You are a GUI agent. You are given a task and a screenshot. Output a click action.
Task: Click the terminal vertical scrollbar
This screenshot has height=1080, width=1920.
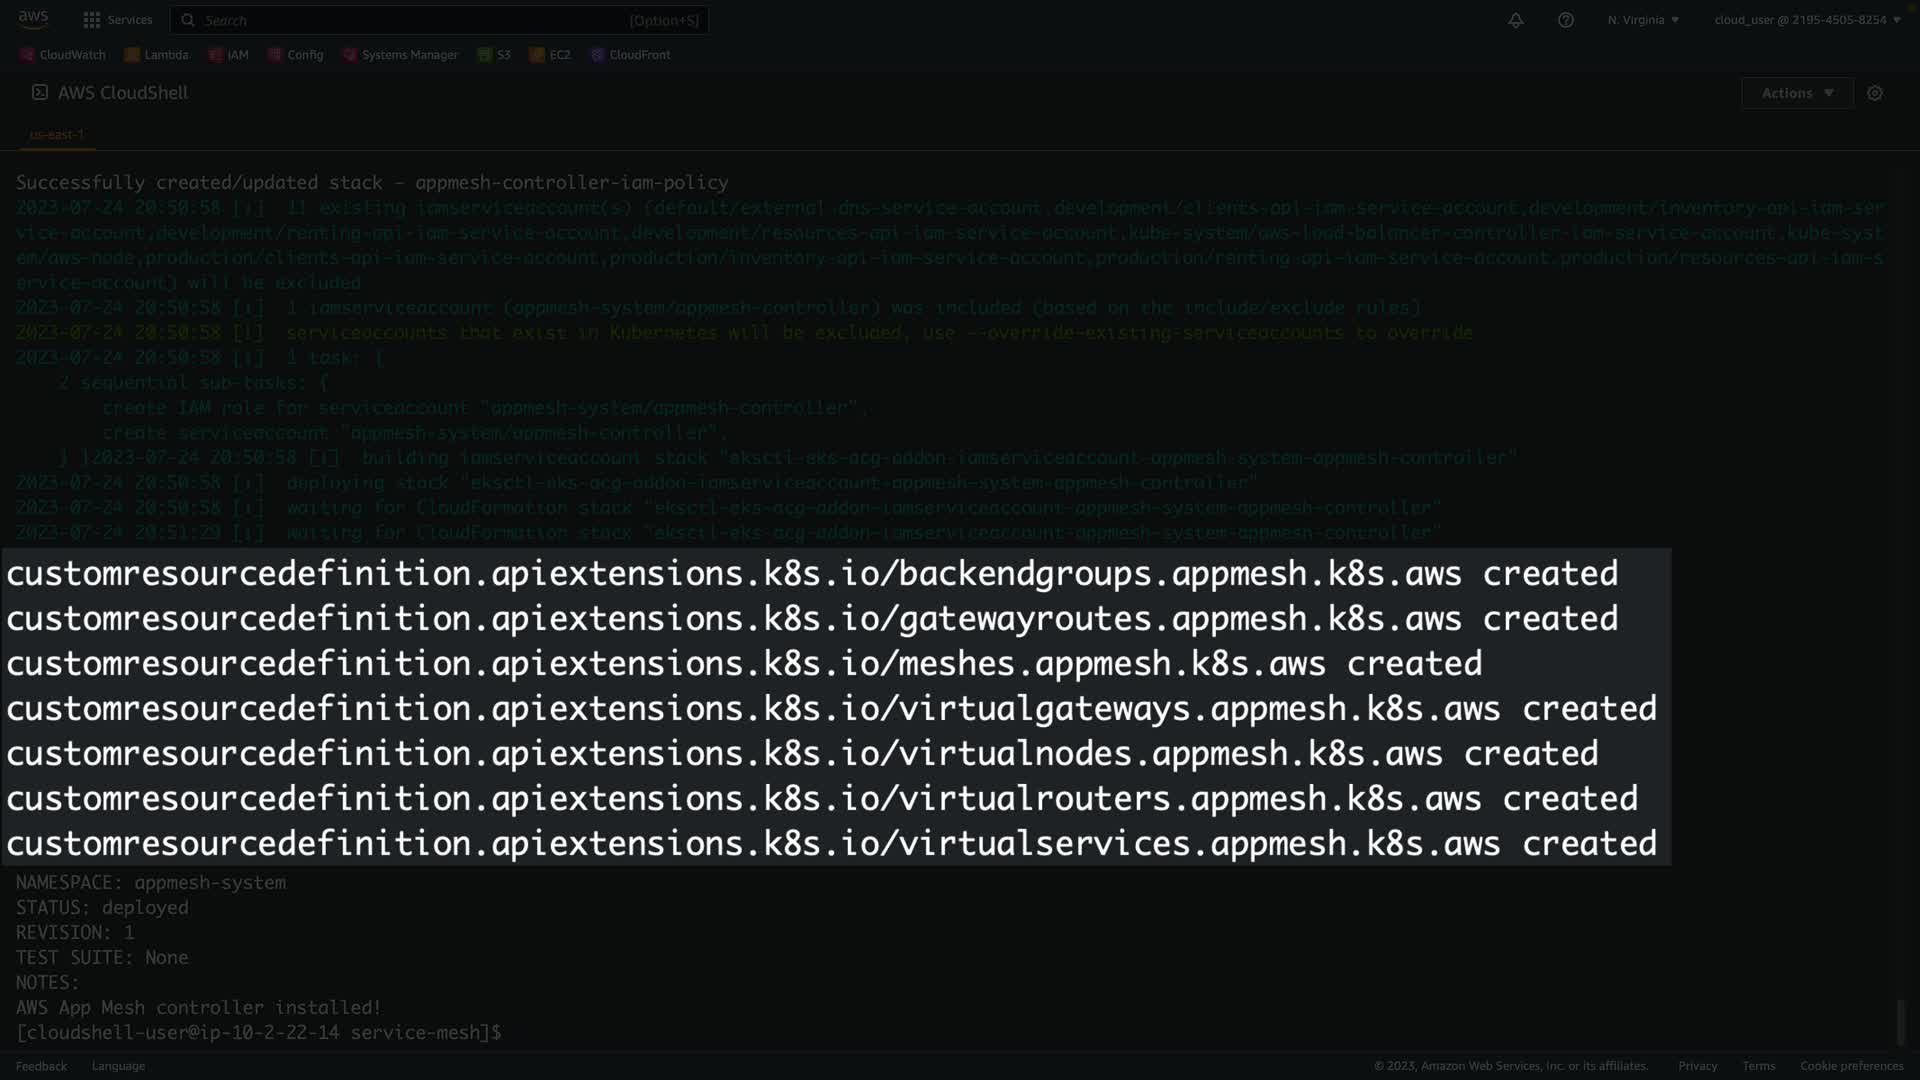click(1901, 1022)
